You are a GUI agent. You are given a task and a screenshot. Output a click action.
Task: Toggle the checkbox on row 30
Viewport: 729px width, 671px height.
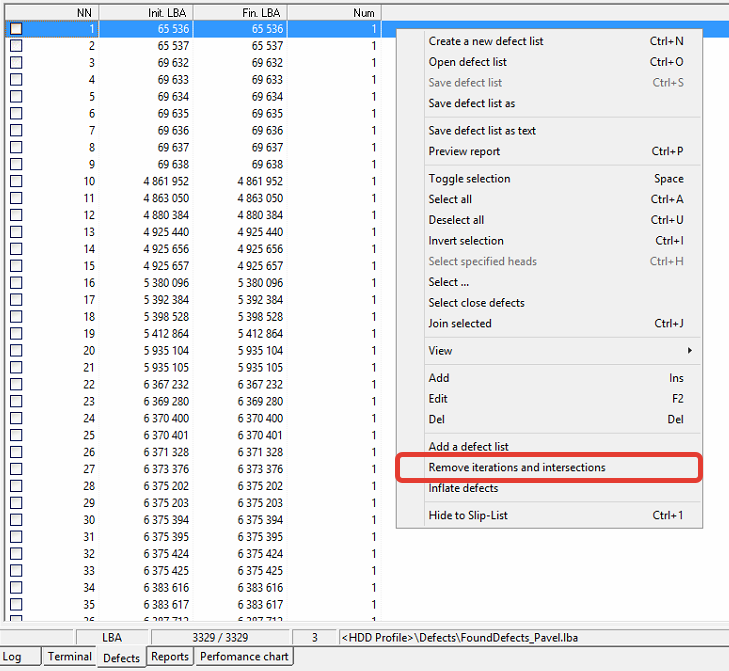click(16, 520)
